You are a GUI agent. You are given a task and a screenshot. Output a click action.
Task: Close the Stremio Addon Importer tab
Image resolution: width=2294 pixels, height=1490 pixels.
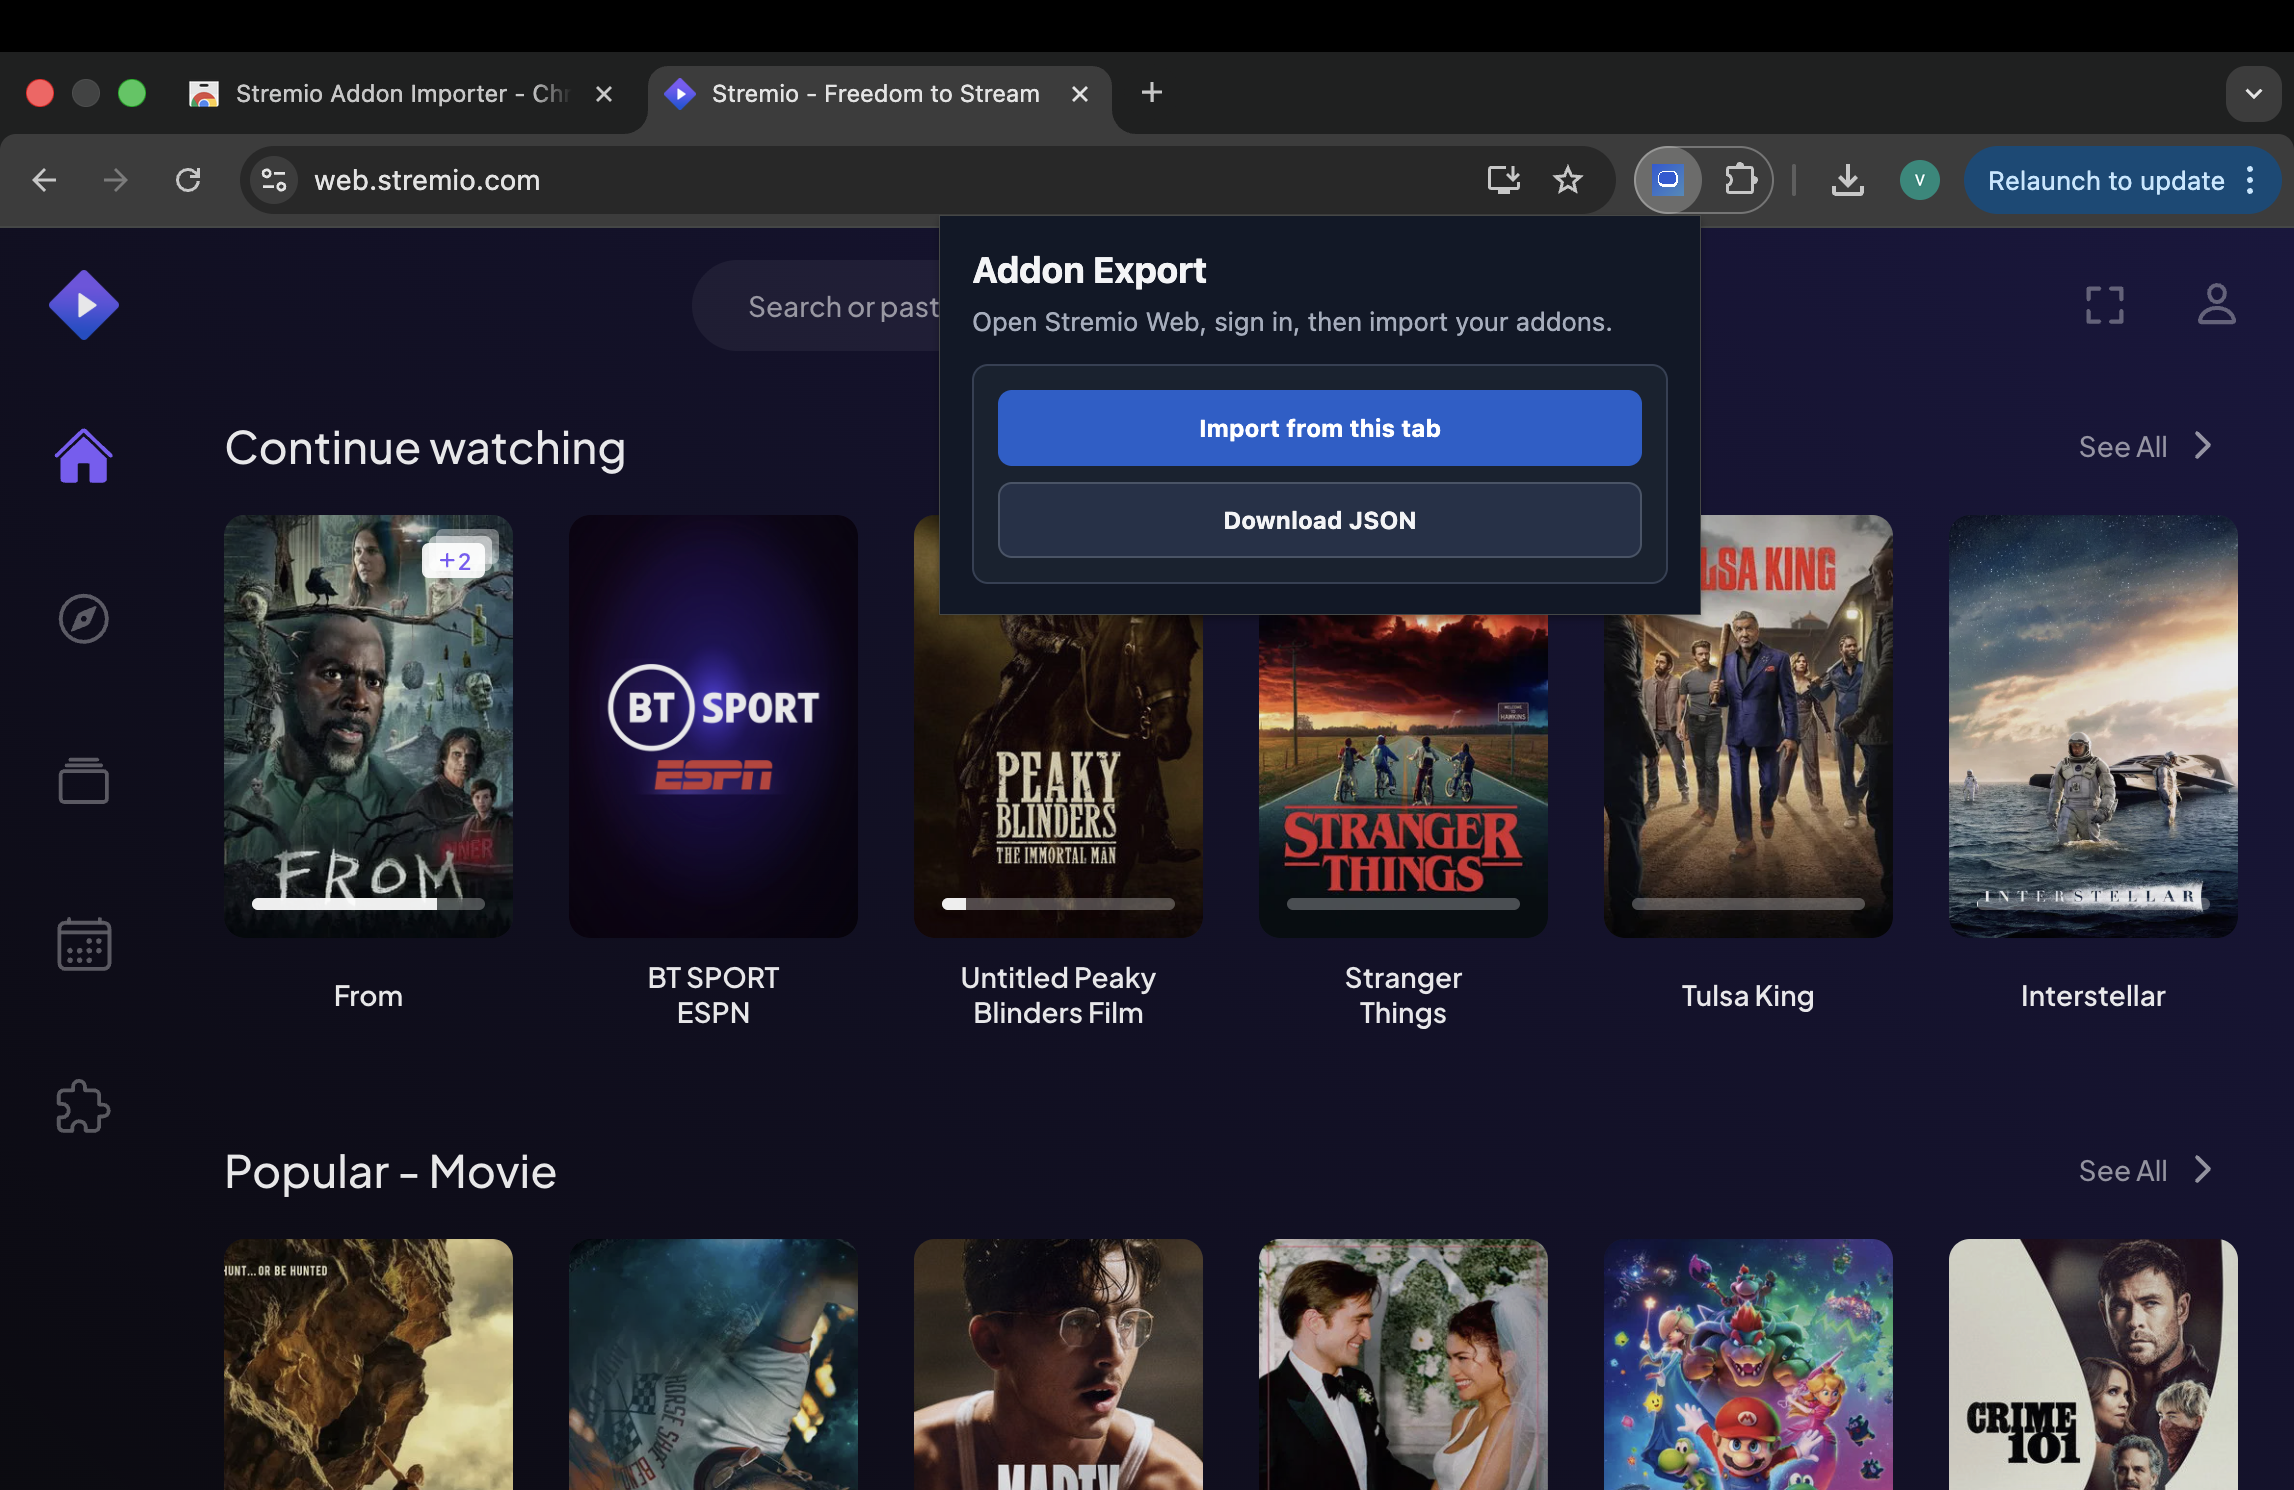(604, 94)
